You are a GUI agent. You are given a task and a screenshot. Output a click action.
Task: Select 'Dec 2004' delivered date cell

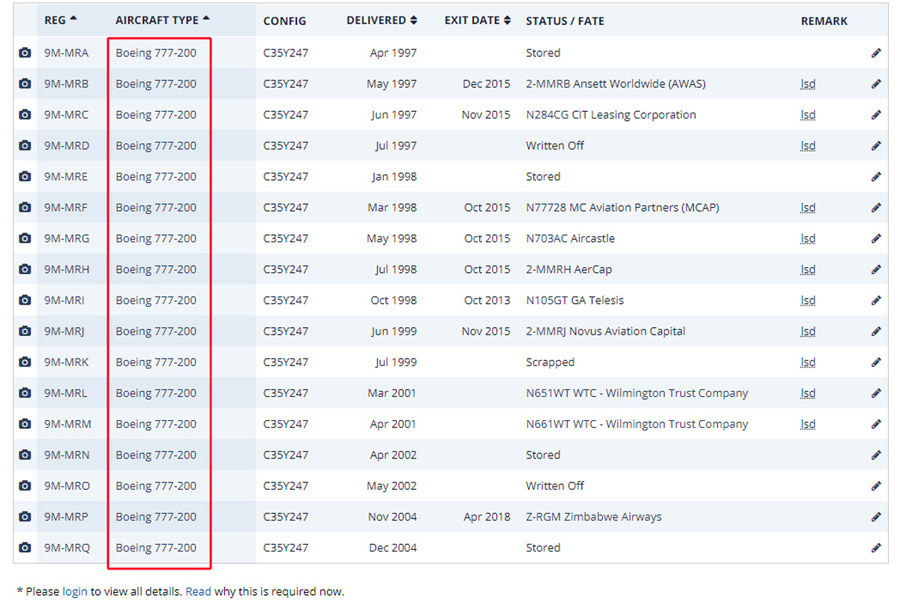[x=393, y=548]
